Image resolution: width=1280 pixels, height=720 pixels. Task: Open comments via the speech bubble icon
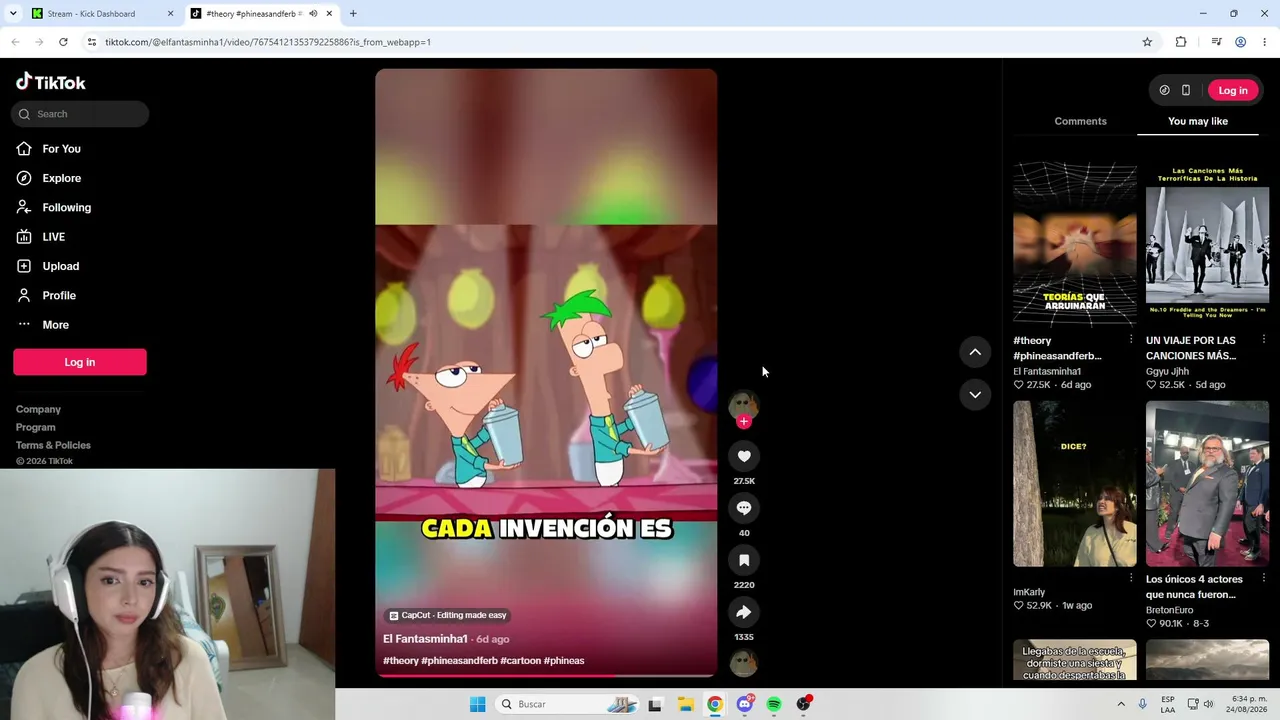[744, 508]
